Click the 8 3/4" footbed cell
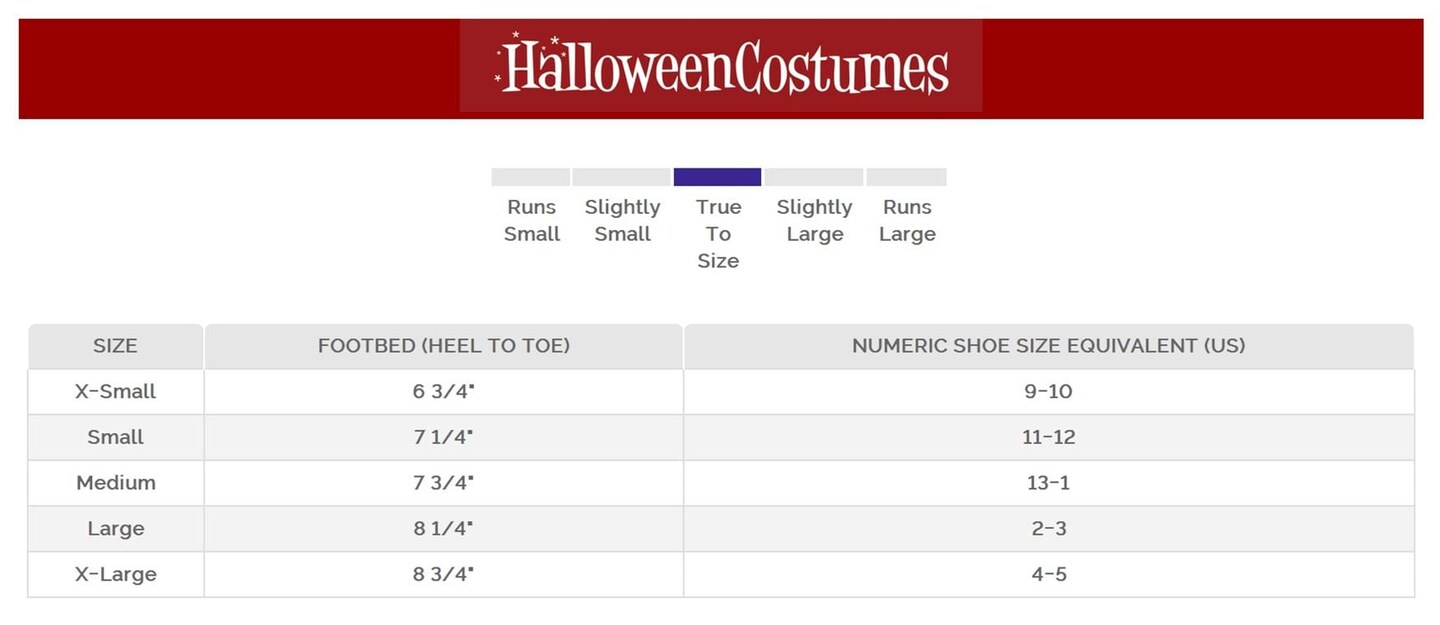This screenshot has width=1440, height=625. [444, 575]
